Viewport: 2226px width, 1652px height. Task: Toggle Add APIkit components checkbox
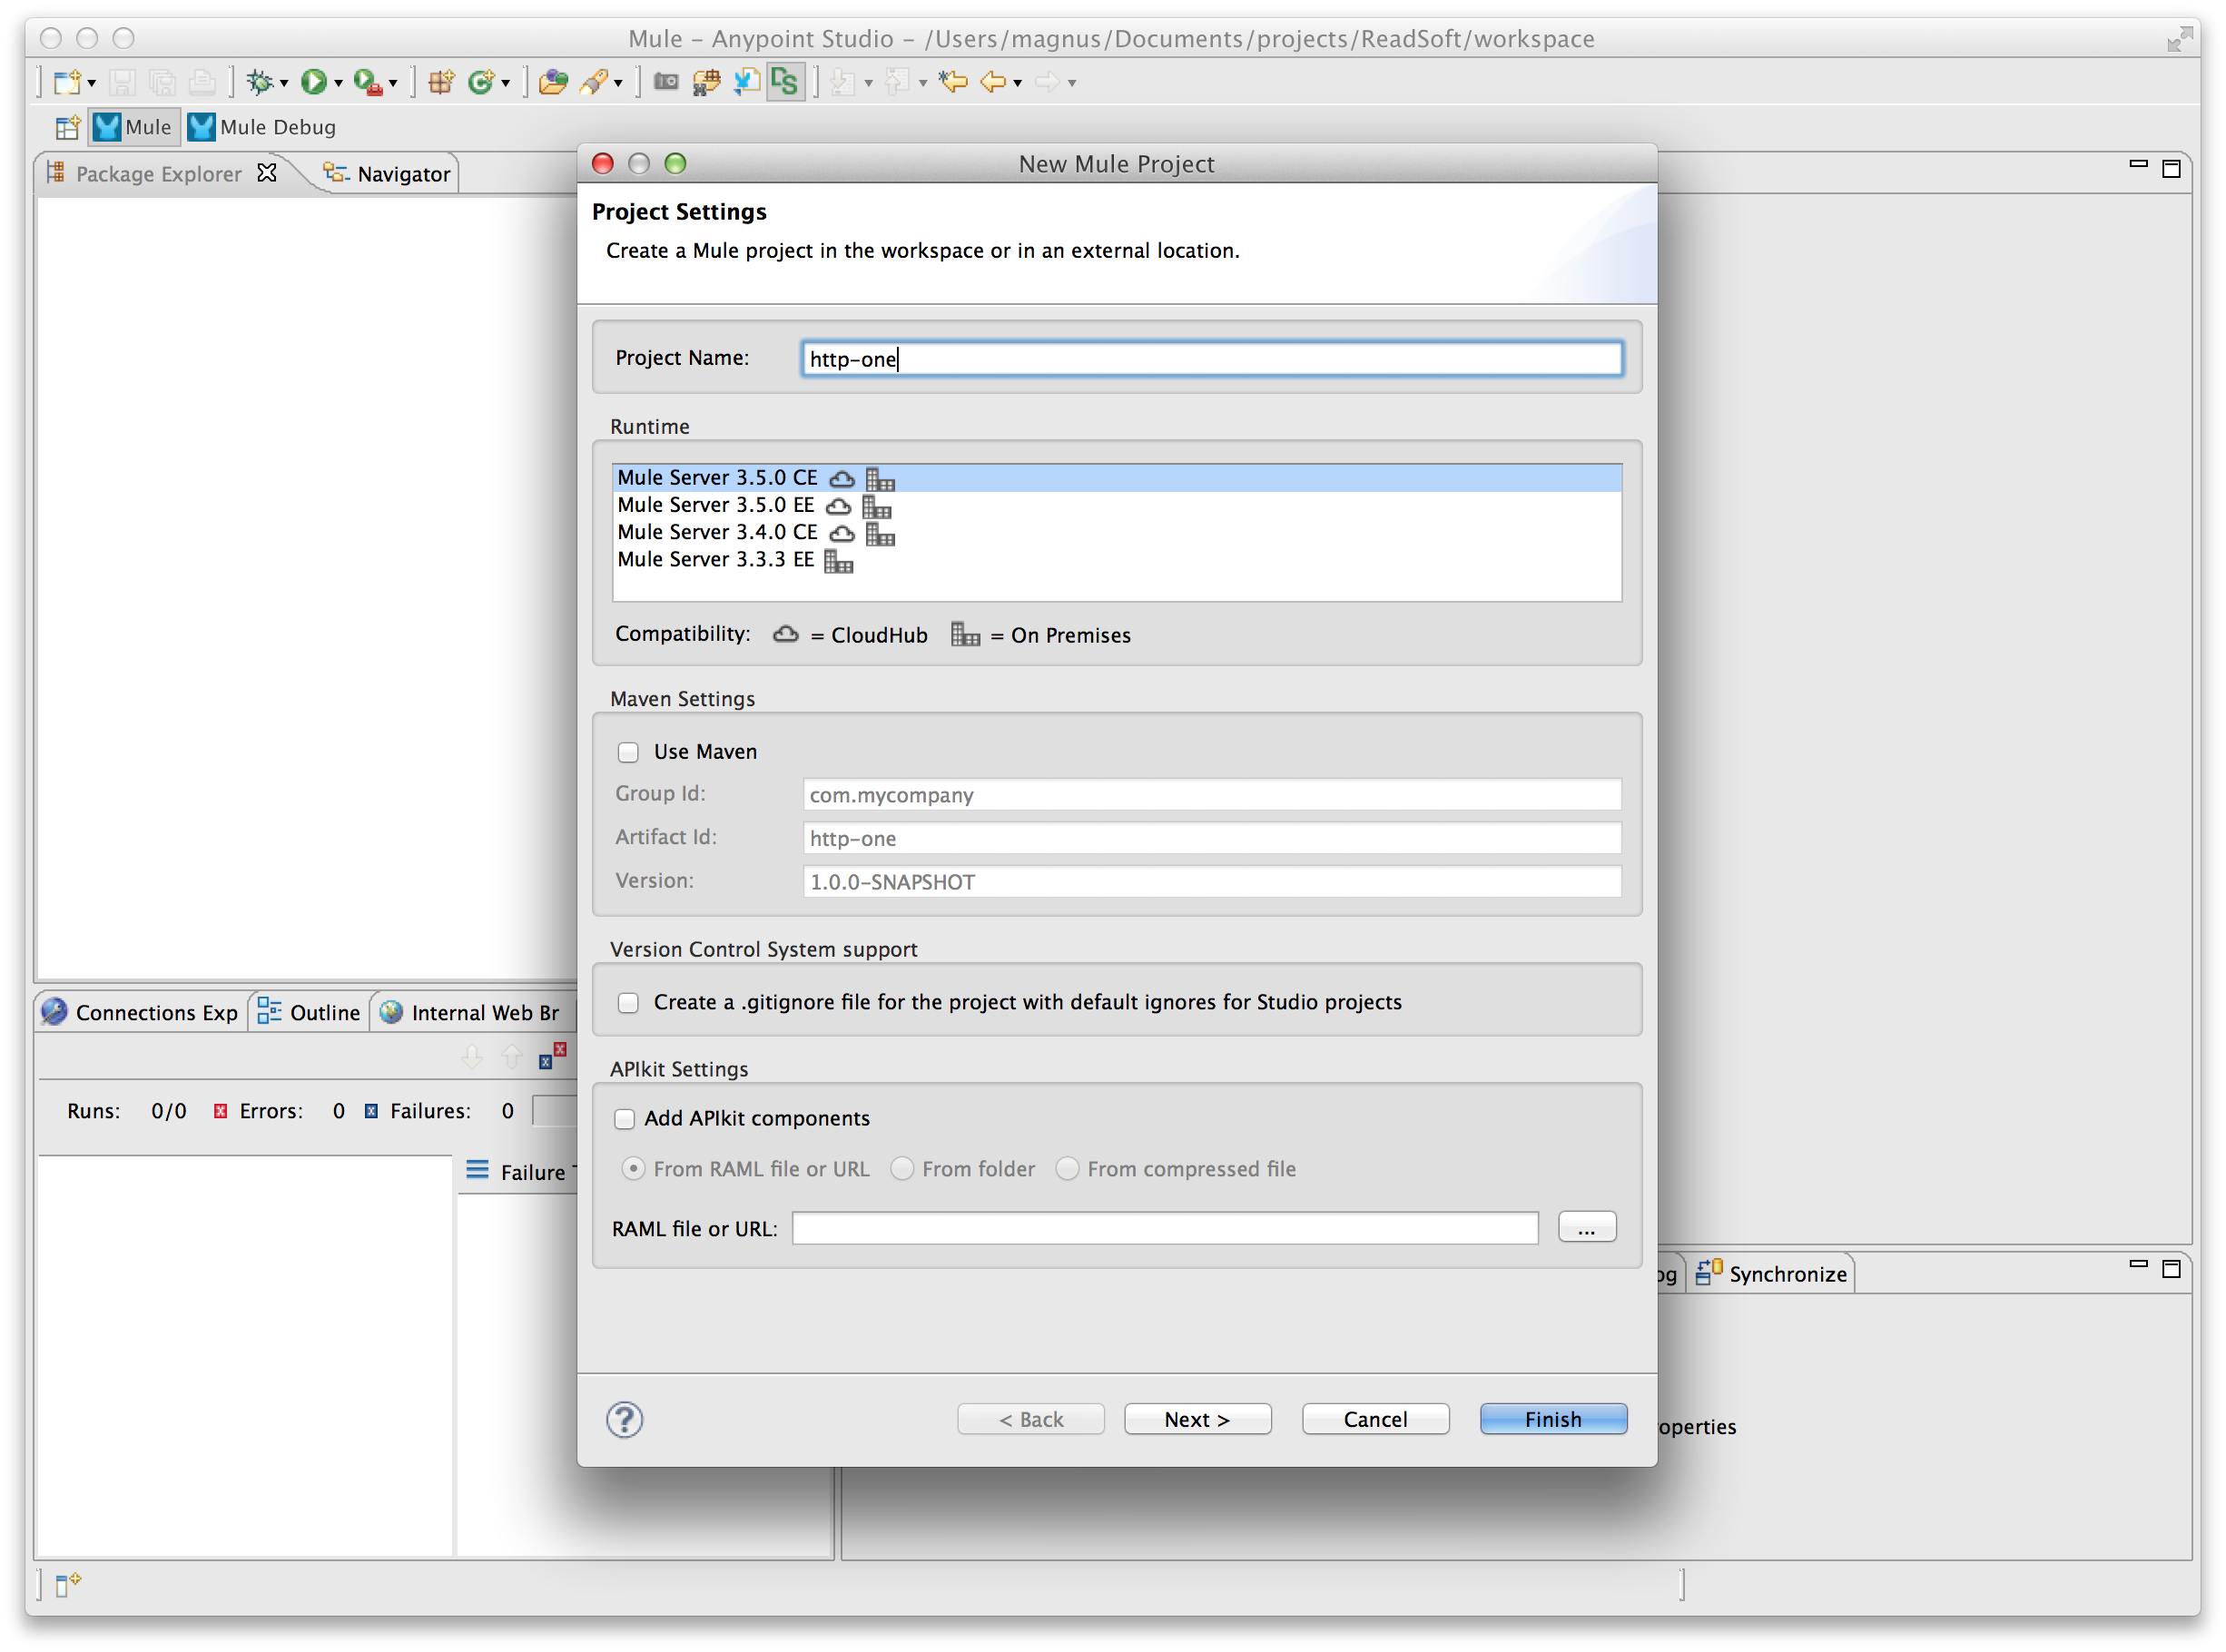tap(628, 1117)
